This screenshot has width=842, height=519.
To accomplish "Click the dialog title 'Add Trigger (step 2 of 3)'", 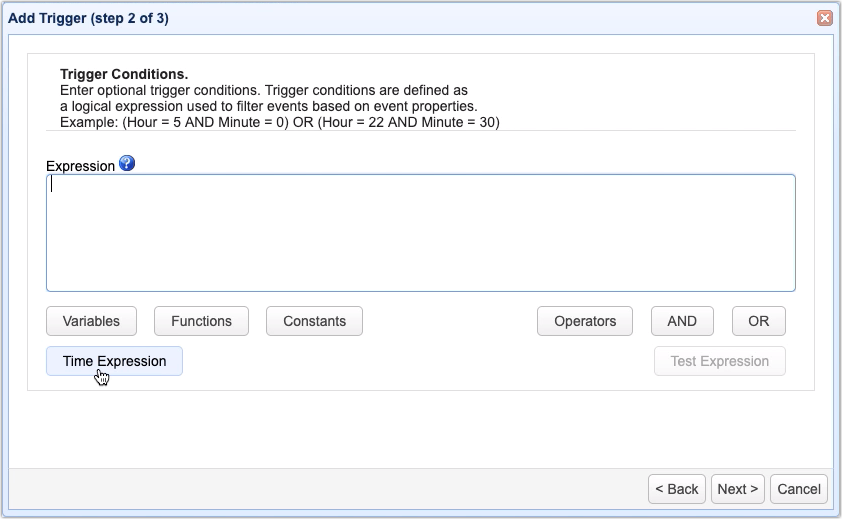I will pos(90,17).
